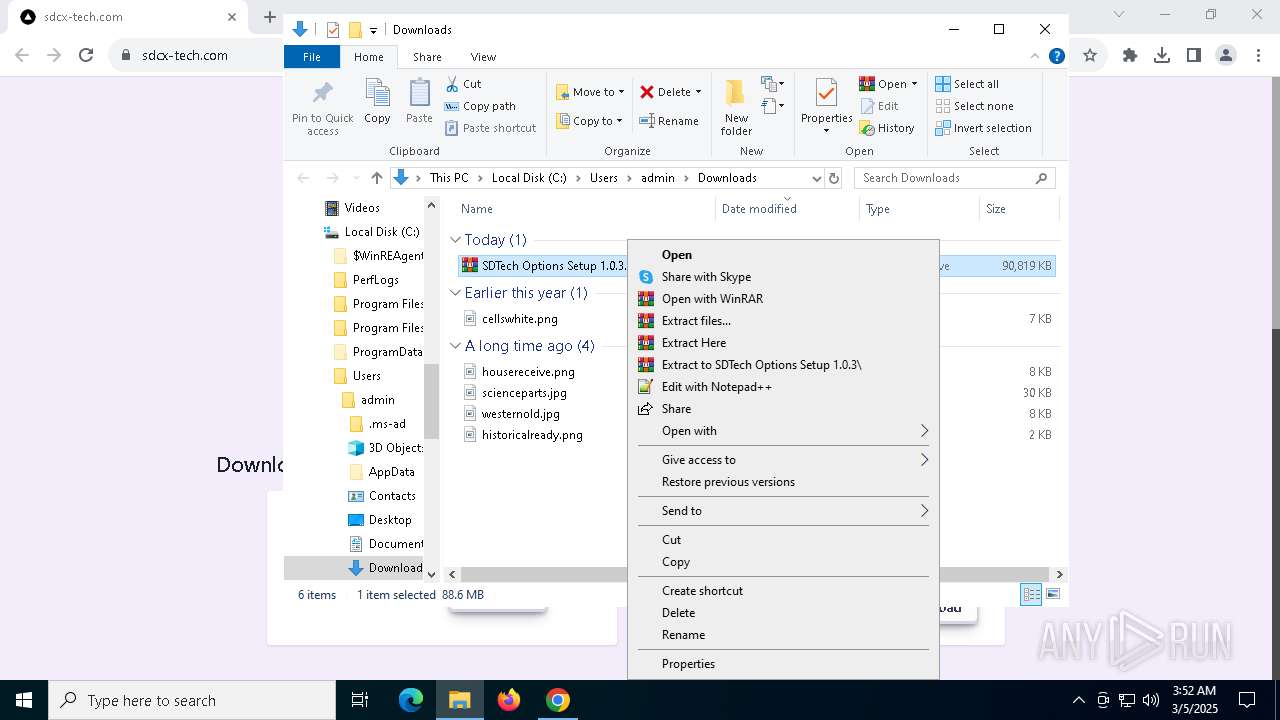Select the historicalready.png file

pos(532,435)
